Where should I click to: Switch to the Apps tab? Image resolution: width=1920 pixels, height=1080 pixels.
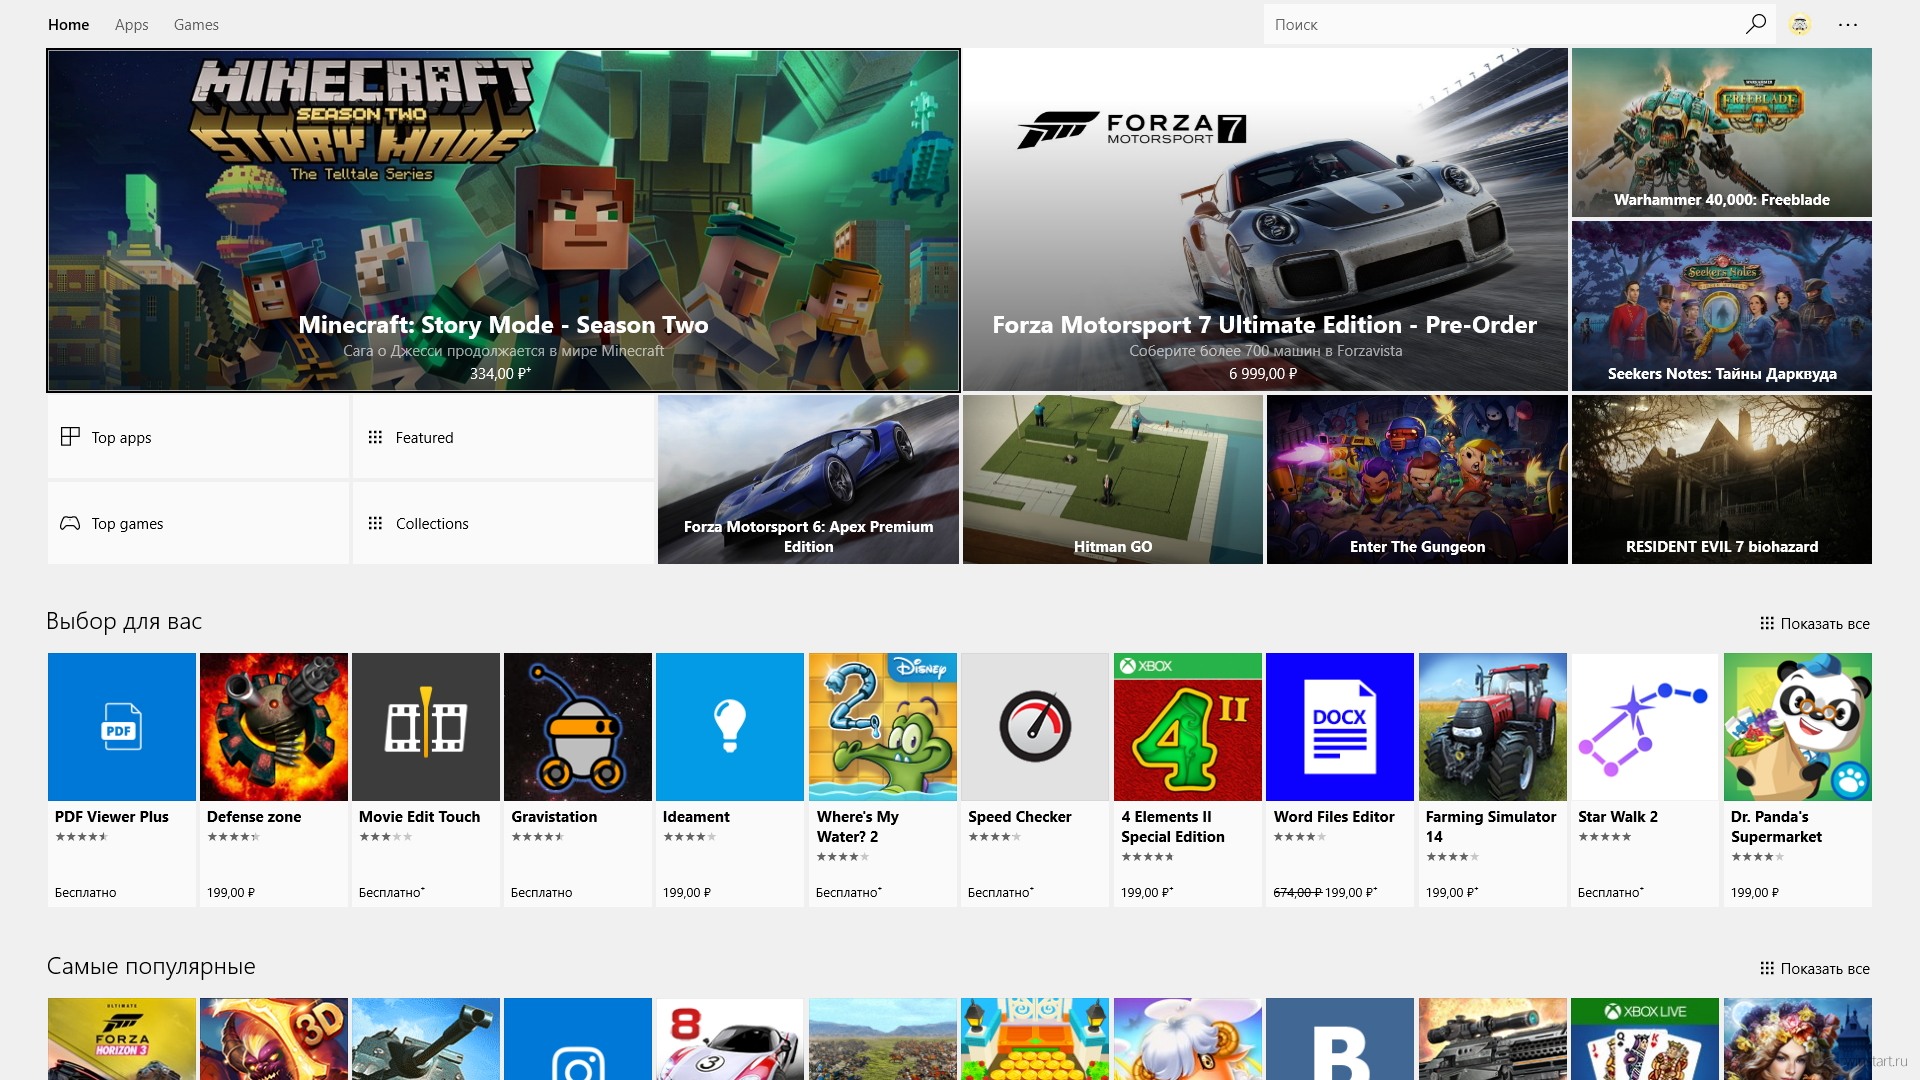click(131, 24)
